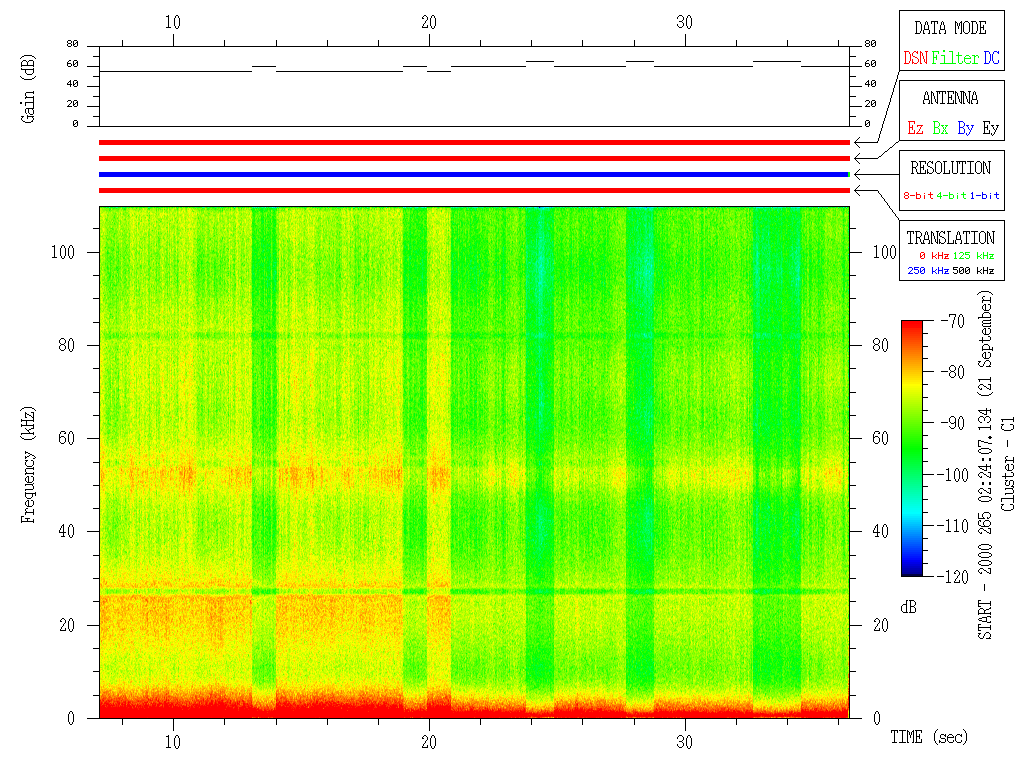The image size is (1024, 768).
Task: Pick the blue 1-bit resolution entry
Action: [985, 195]
